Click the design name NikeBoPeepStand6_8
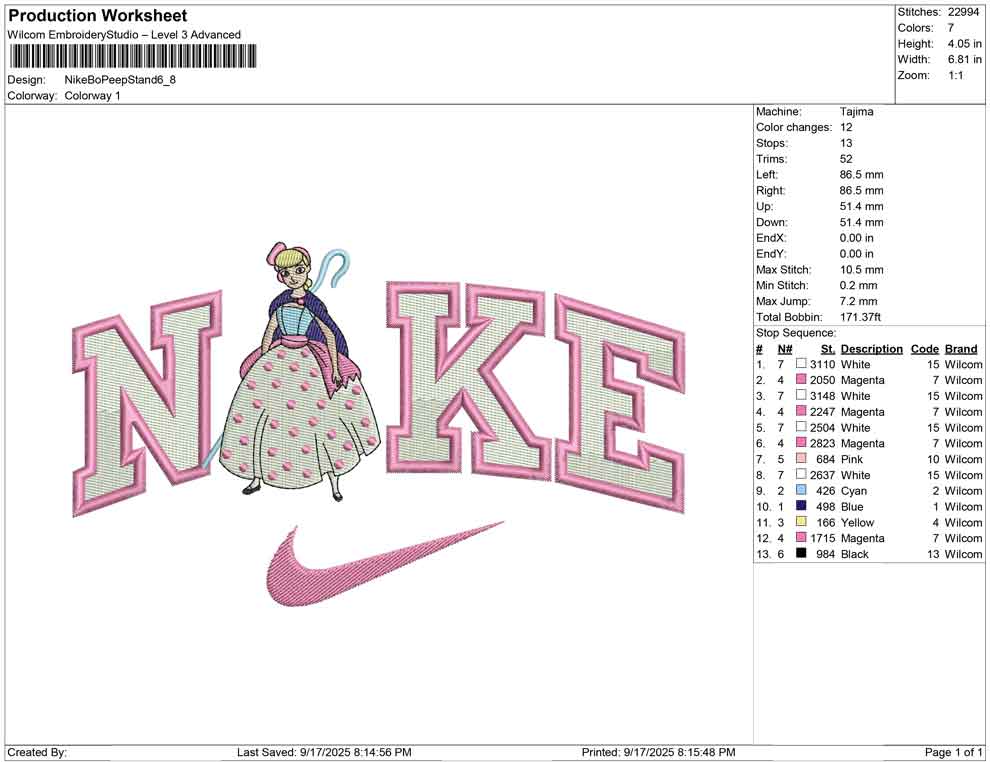Screen dimensions: 990x762 click(120, 80)
